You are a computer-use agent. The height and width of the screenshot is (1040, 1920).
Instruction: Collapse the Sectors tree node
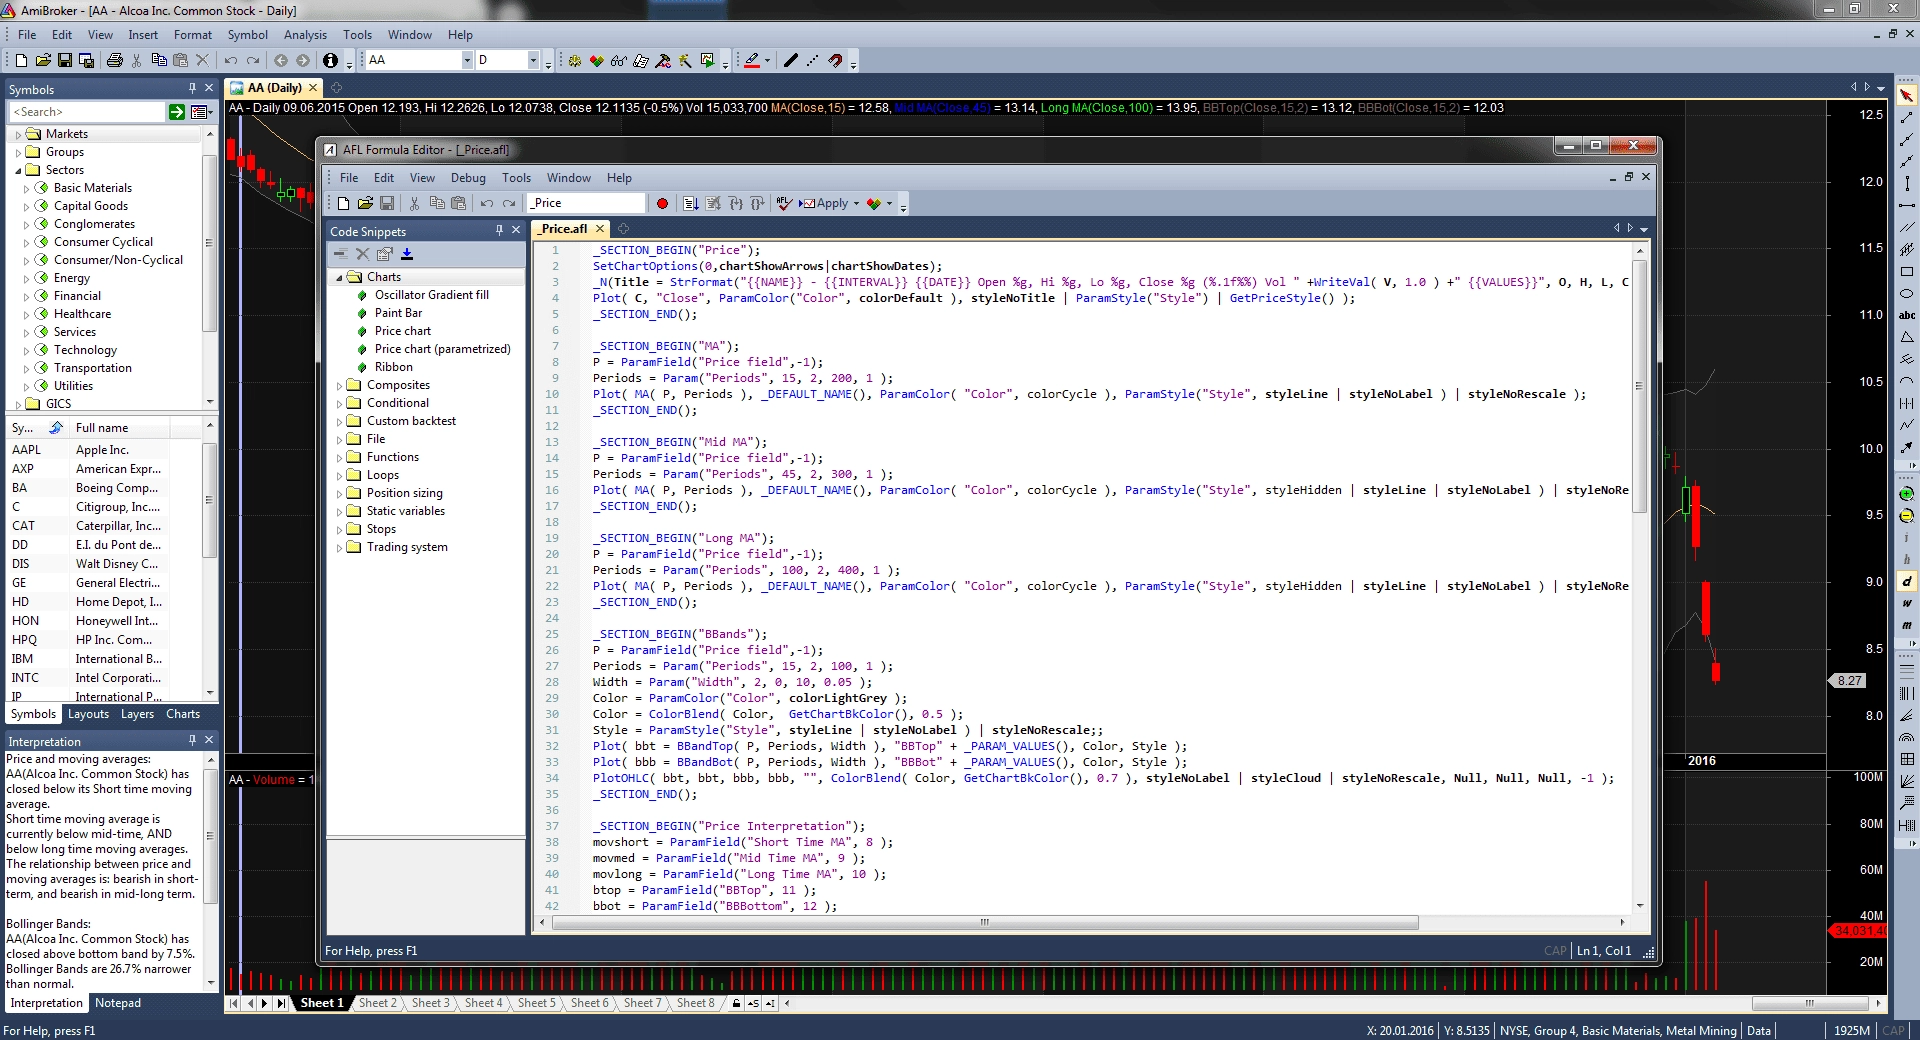coord(18,171)
